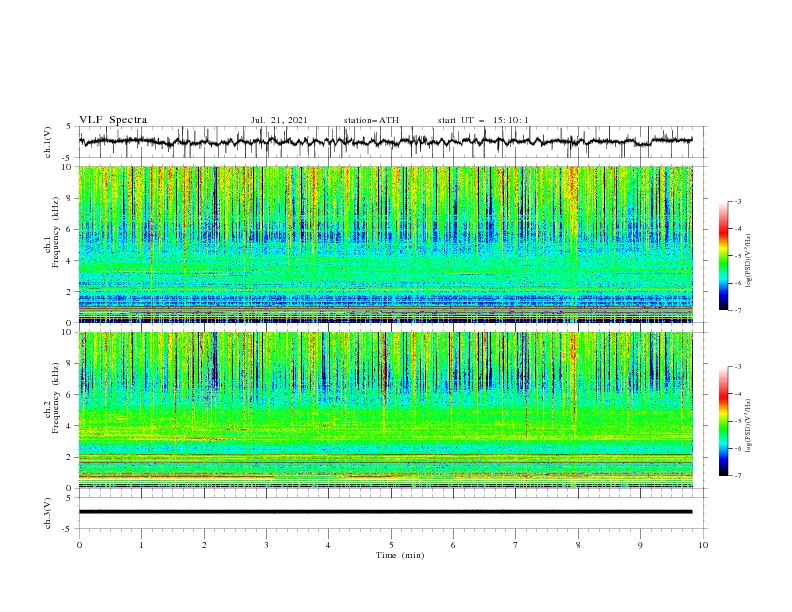Click the ch.1 voltage waveform trace
This screenshot has width=792, height=612.
385,141
